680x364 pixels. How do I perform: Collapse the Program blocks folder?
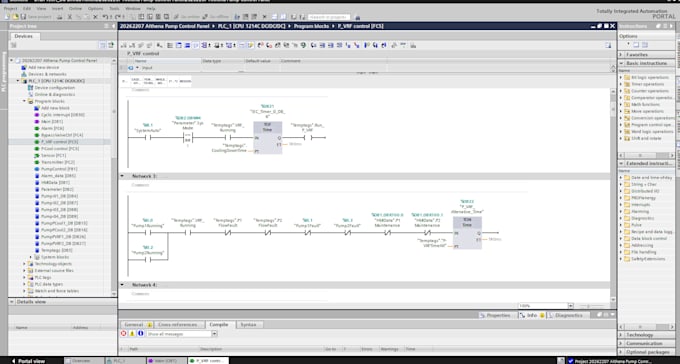tap(24, 101)
